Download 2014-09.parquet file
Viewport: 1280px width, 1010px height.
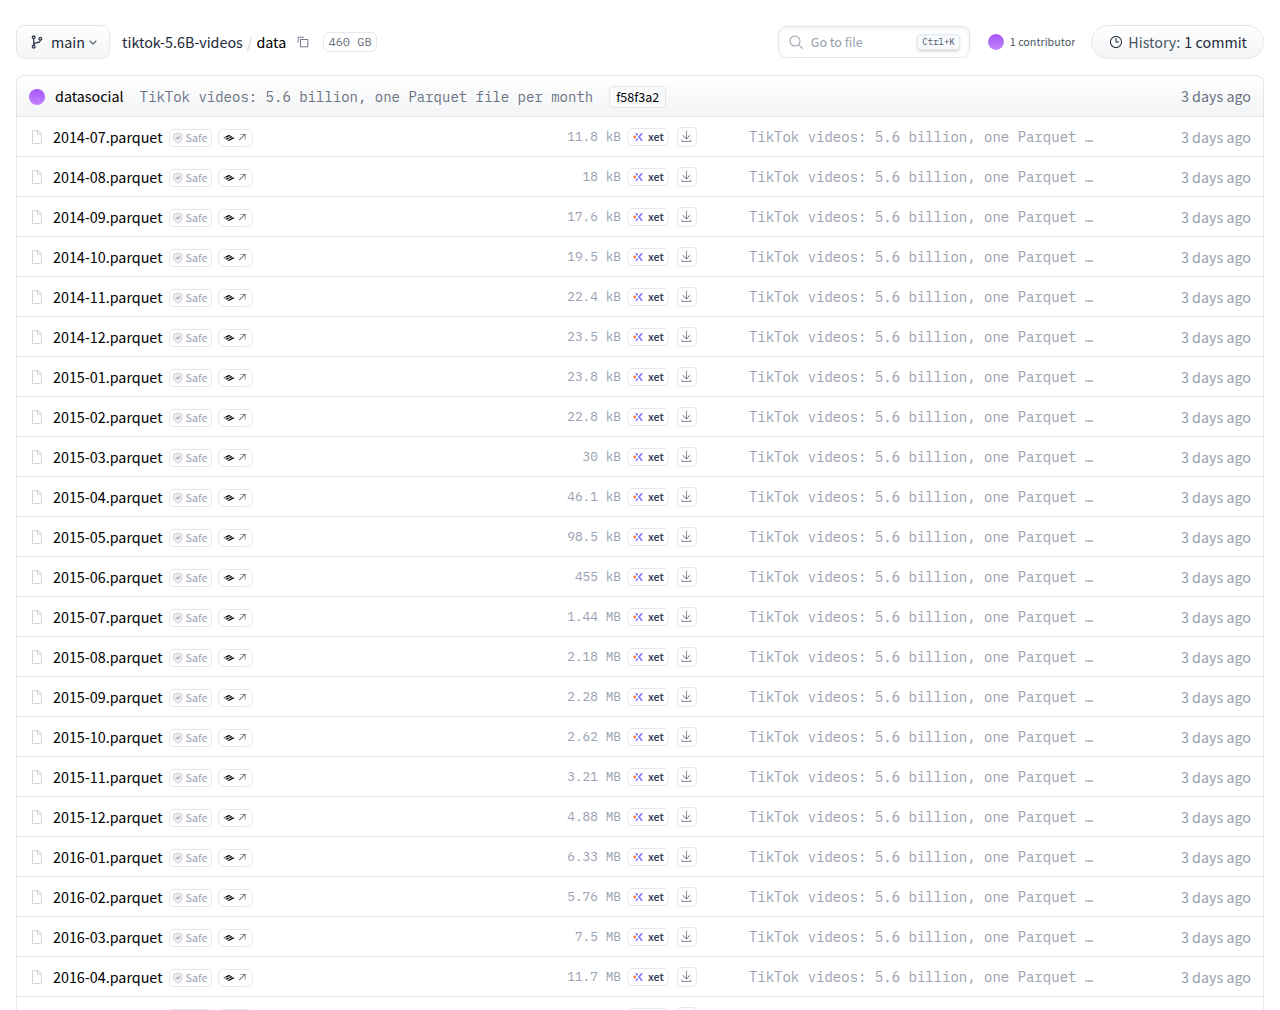687,217
